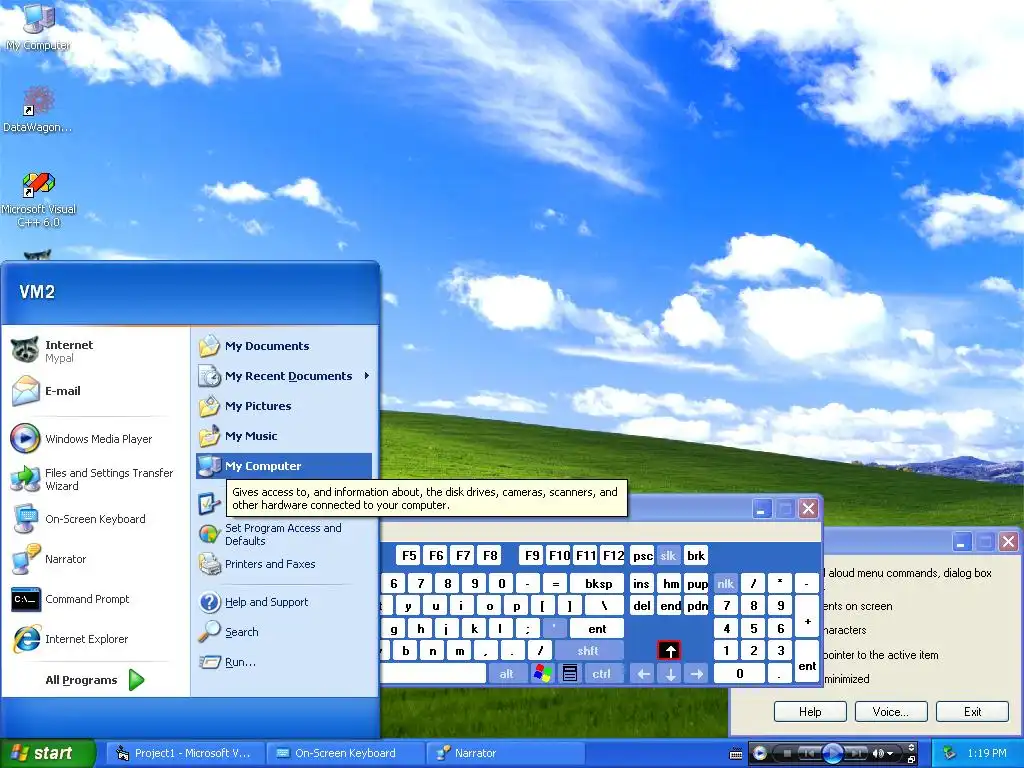Click the up arrow key on keyboard
The height and width of the screenshot is (768, 1024).
click(669, 650)
